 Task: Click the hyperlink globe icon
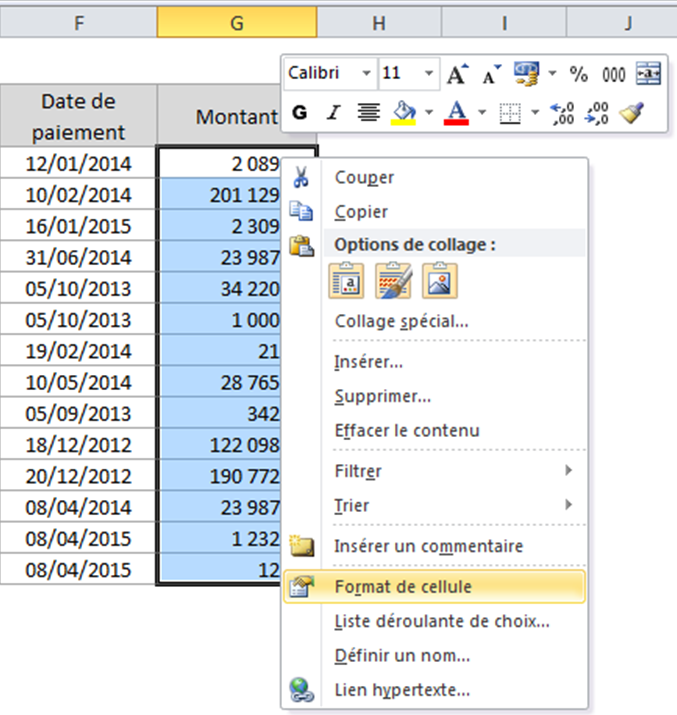(x=302, y=690)
